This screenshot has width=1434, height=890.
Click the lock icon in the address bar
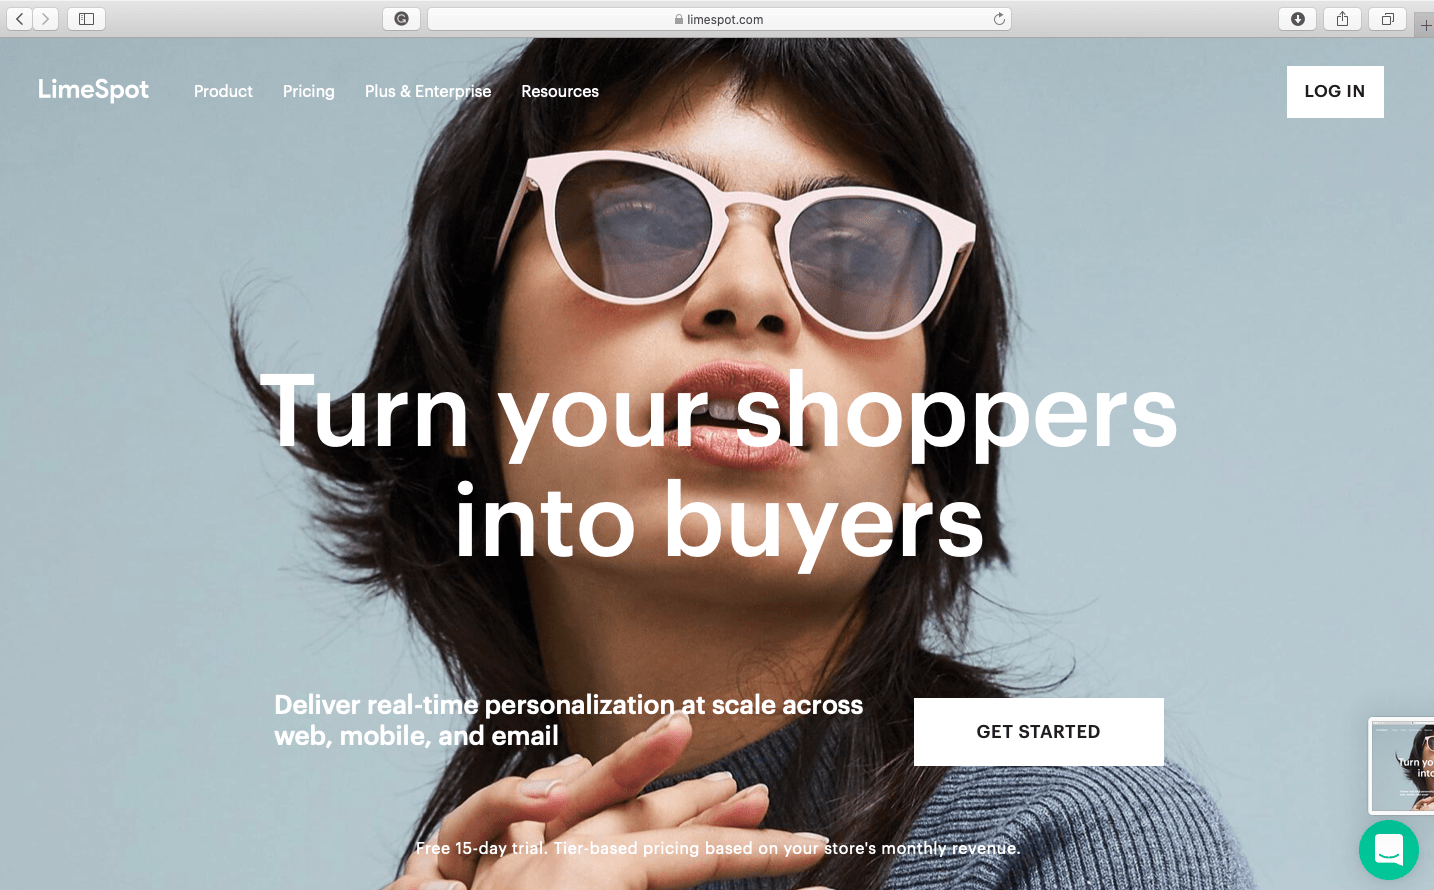(679, 19)
